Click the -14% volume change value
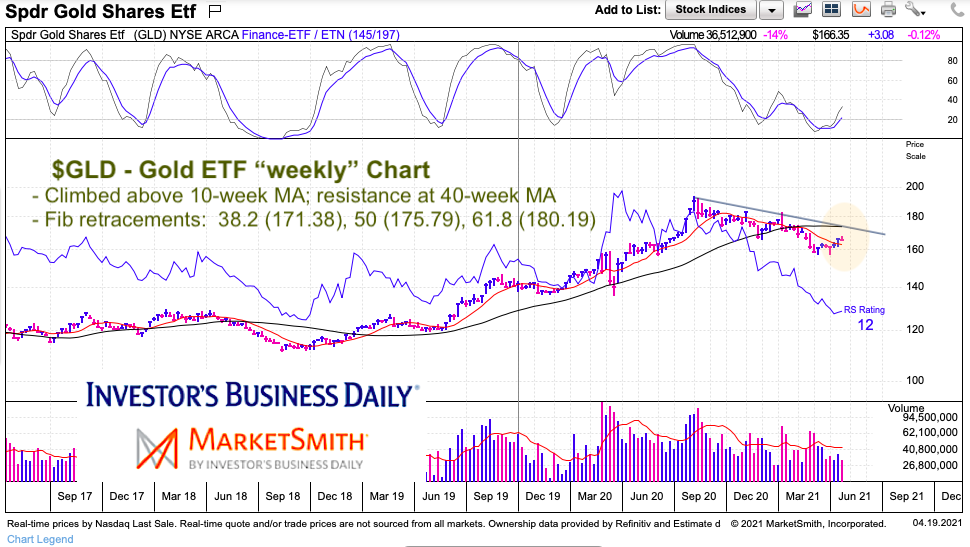This screenshot has width=970, height=547. tap(775, 35)
